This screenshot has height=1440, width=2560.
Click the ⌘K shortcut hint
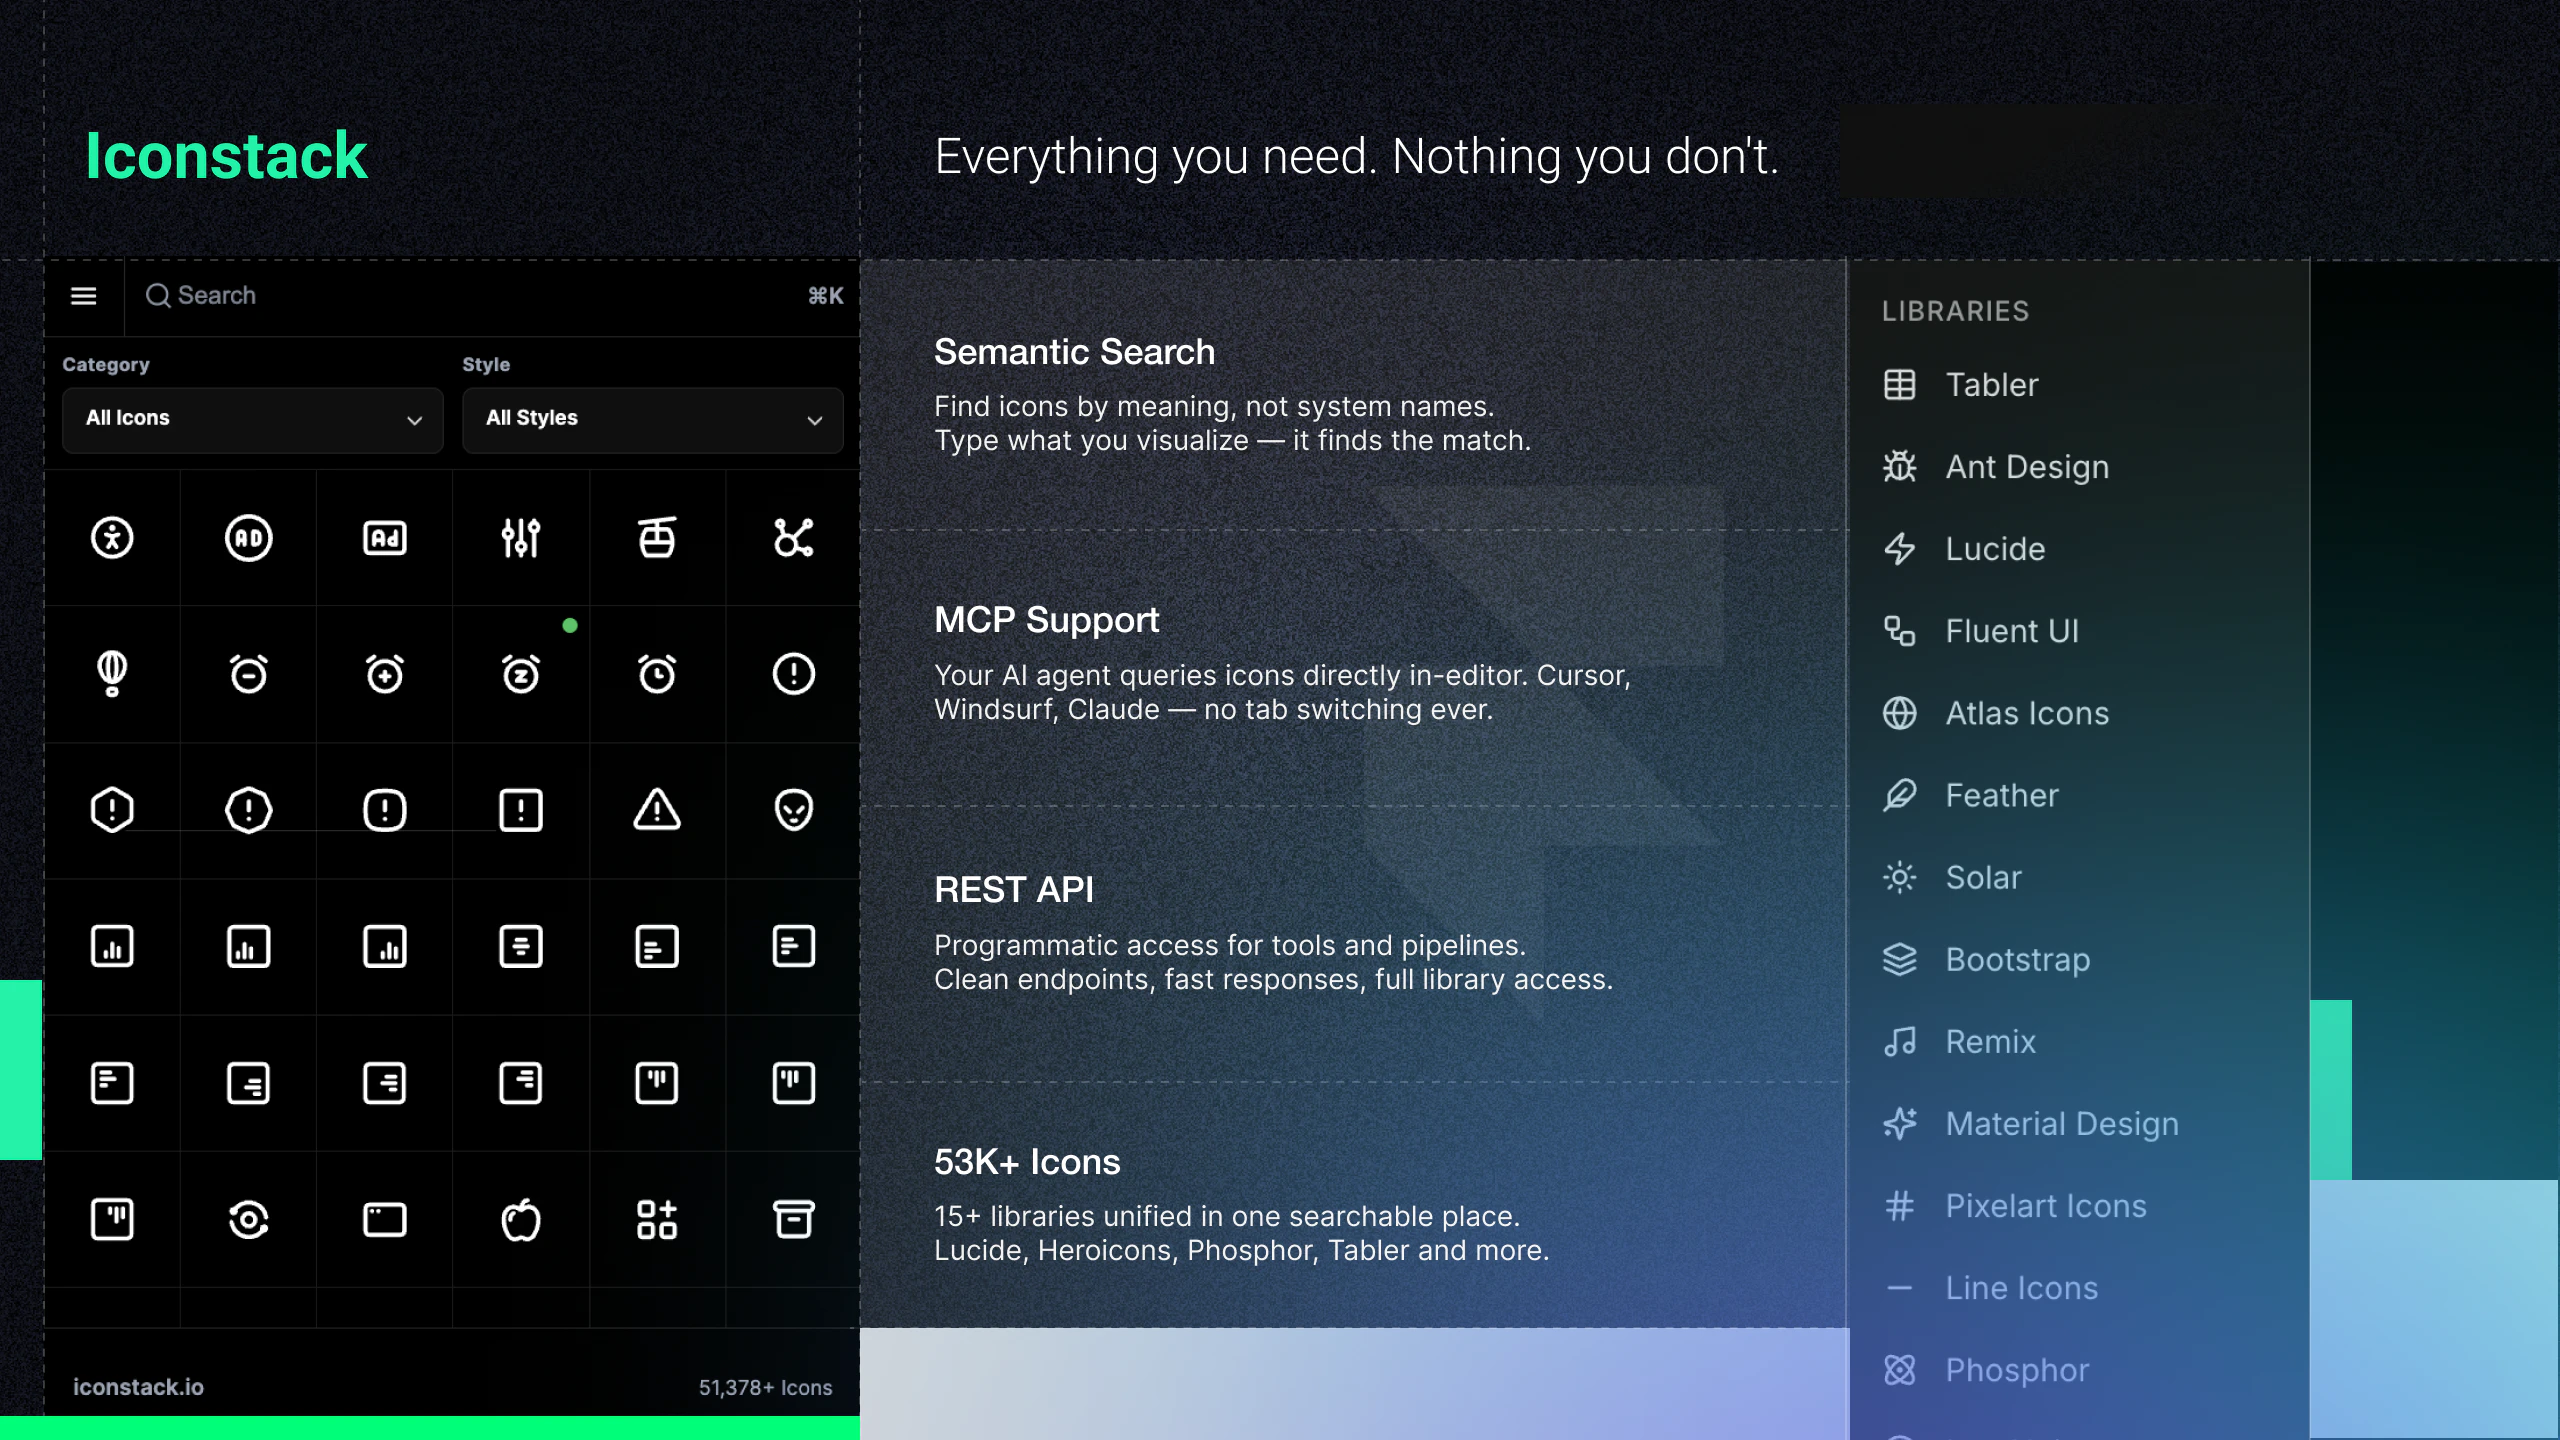pos(826,296)
